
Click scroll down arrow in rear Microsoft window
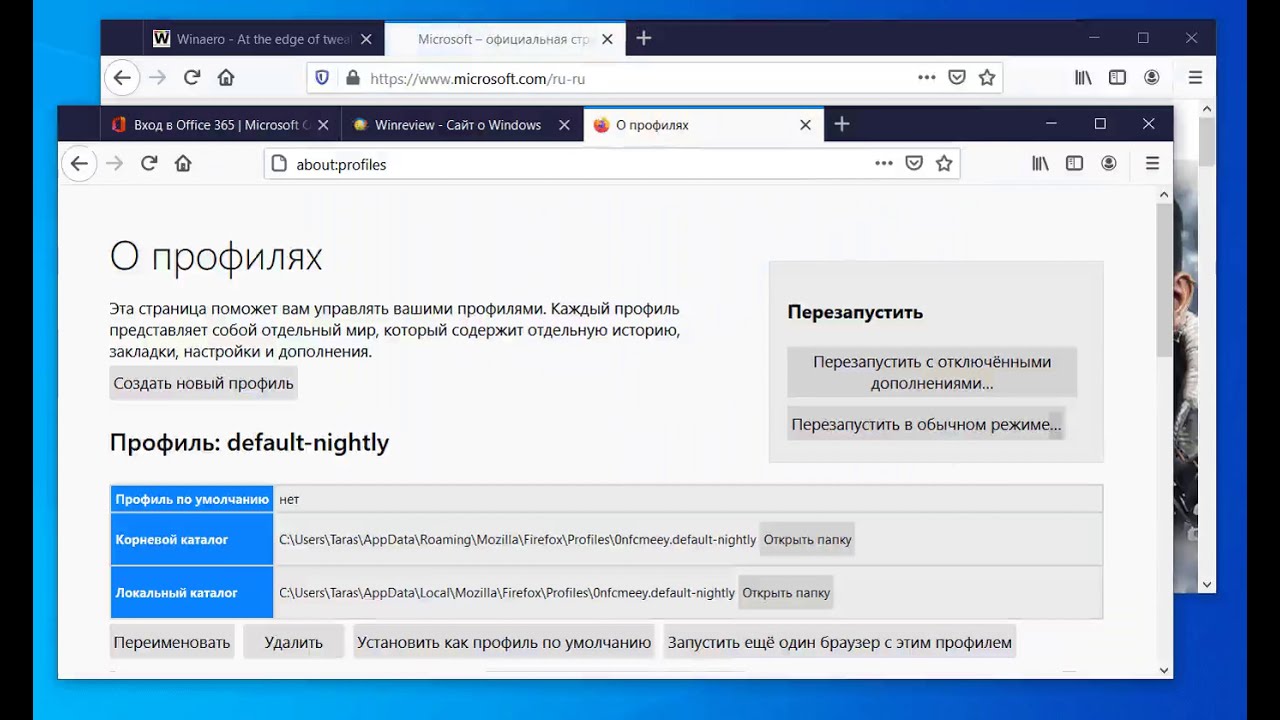1207,584
